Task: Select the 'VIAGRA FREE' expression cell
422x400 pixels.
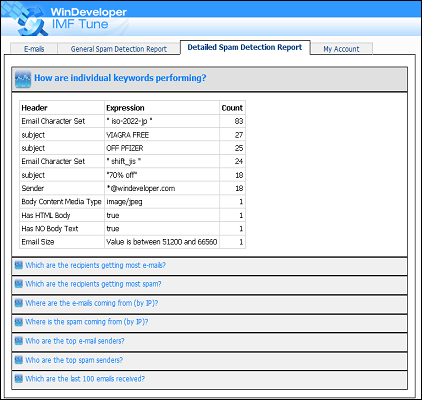Action: pyautogui.click(x=162, y=135)
